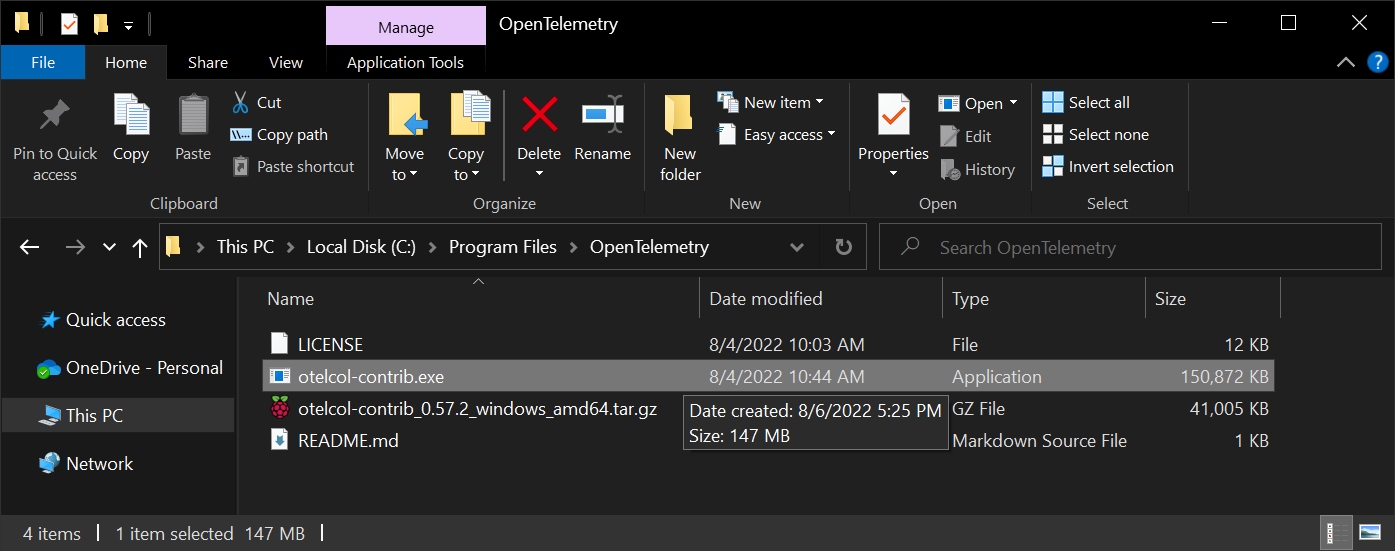Click the Raspberry icon of tar.gz file
Screen dimensions: 1395x551
280,408
